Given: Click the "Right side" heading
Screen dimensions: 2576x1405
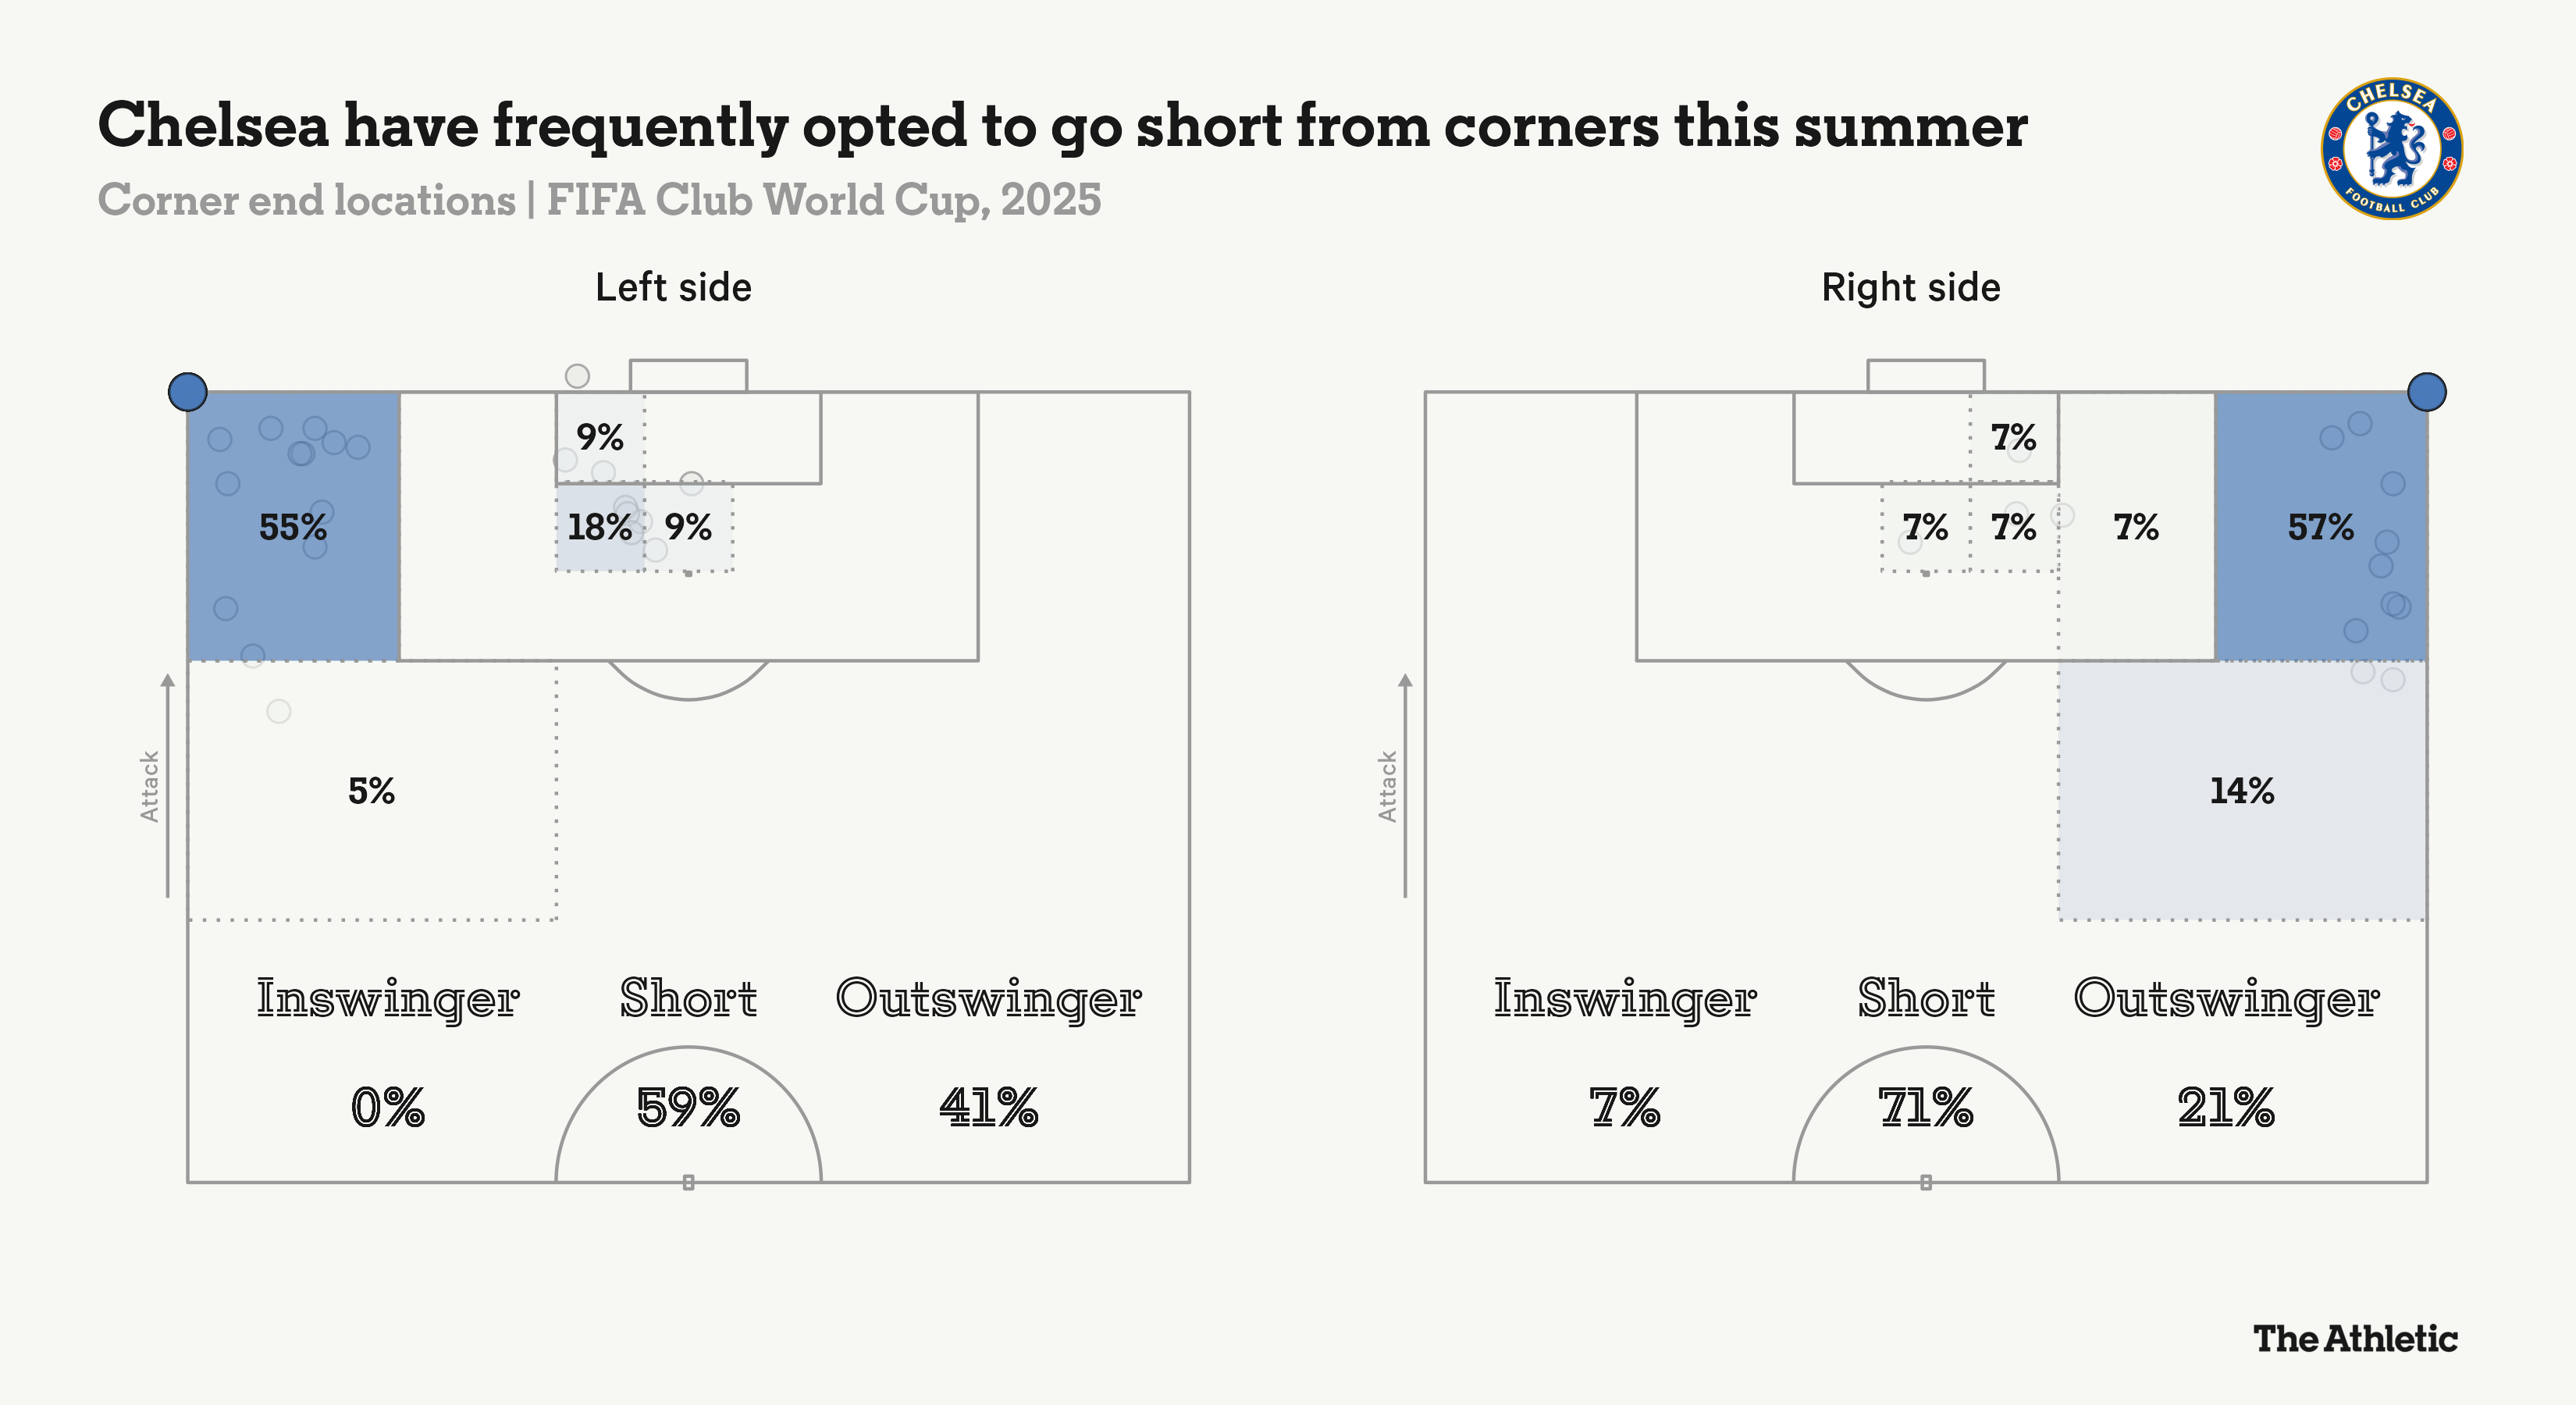Looking at the screenshot, I should coord(1911,288).
